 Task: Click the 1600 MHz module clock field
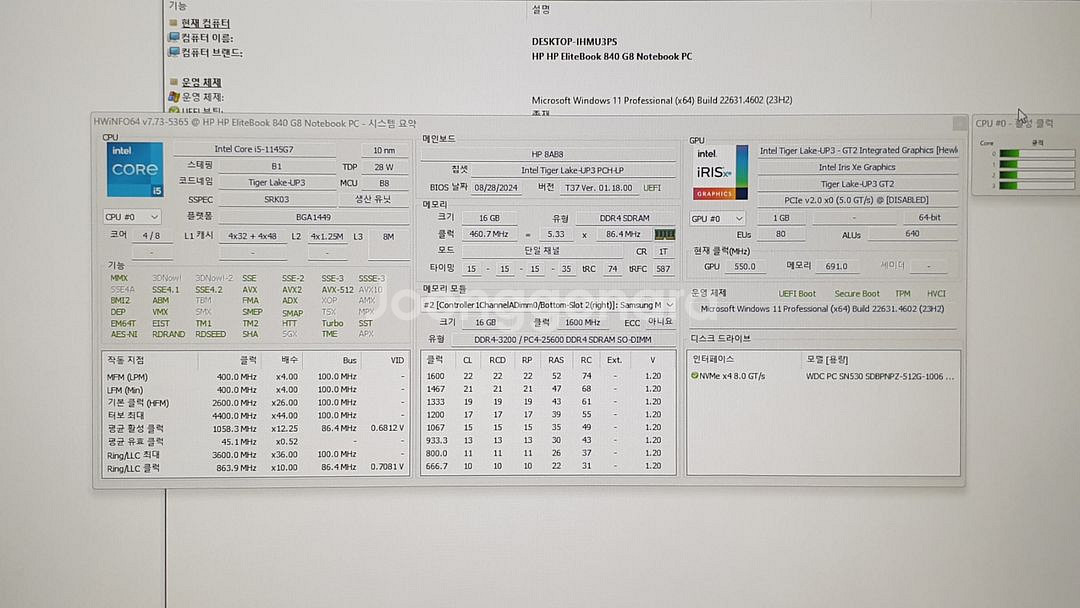(583, 322)
